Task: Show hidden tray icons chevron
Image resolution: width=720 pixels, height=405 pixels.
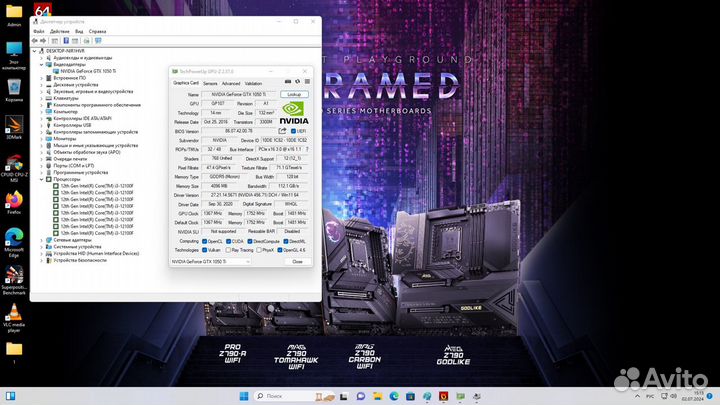Action: pos(637,396)
